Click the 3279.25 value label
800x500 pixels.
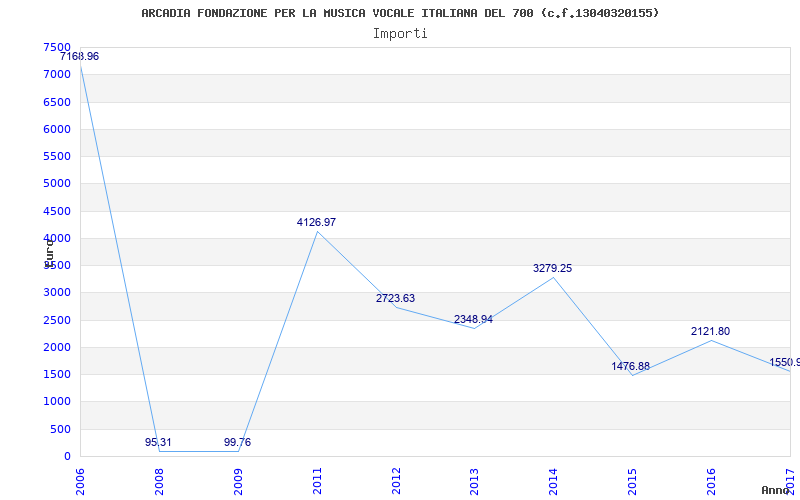pyautogui.click(x=553, y=268)
